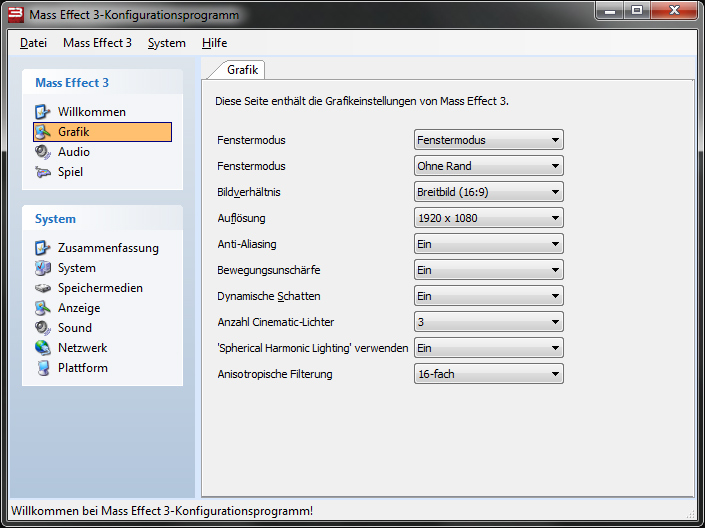Click the Willkommen page icon in sidebar
Screen dimensions: 705x528
coord(43,112)
